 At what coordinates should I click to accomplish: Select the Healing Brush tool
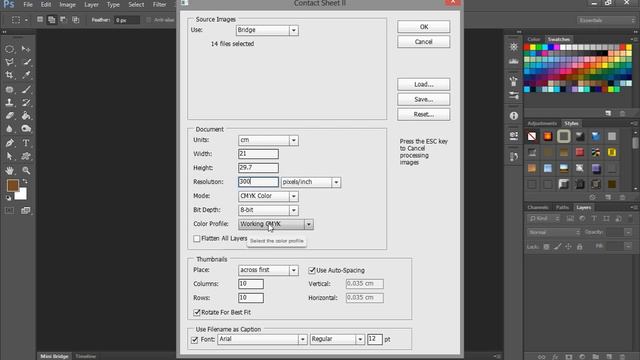pyautogui.click(x=9, y=89)
